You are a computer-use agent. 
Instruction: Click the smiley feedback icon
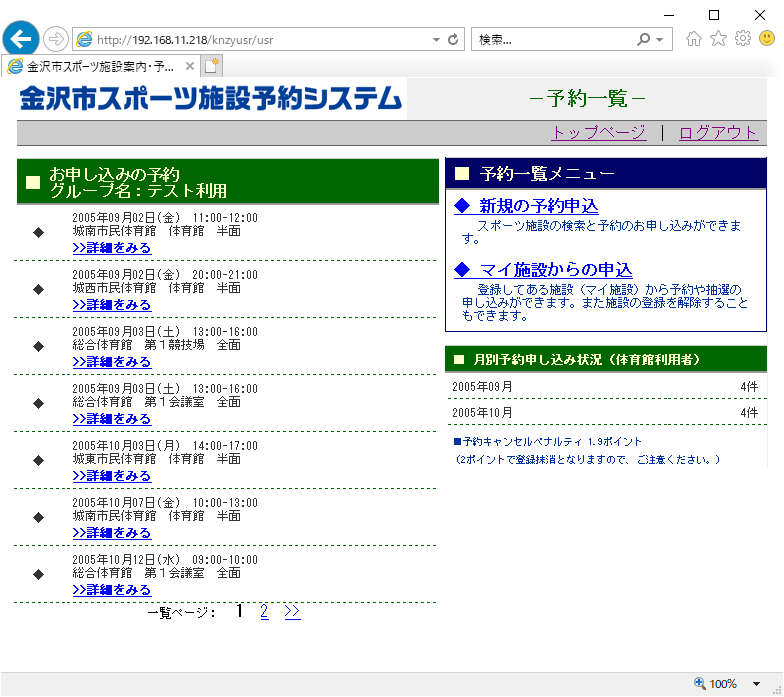(766, 38)
